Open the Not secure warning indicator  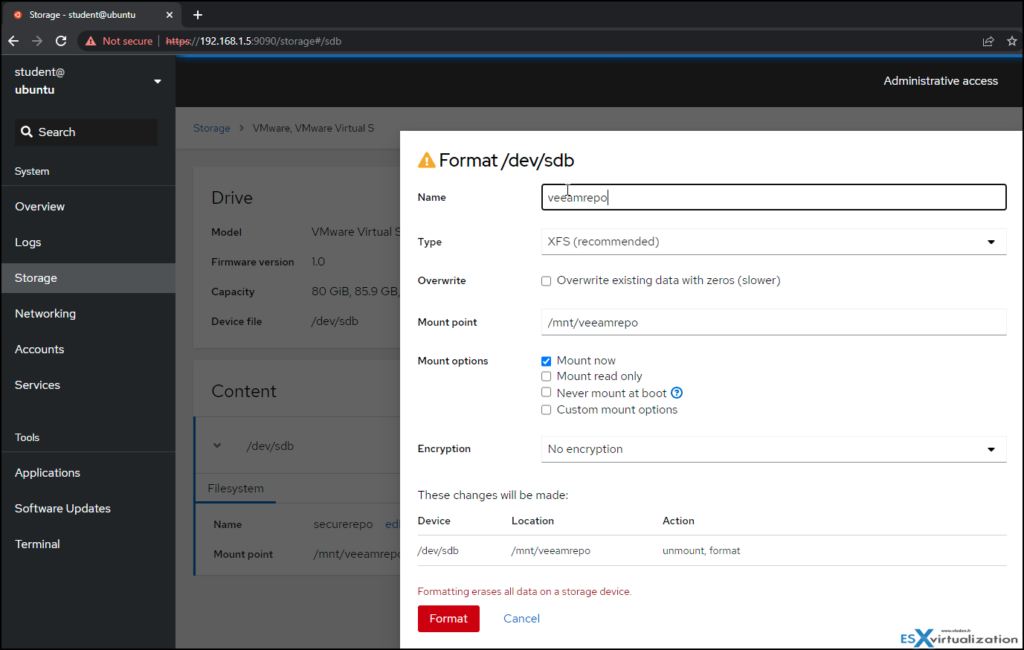[118, 41]
